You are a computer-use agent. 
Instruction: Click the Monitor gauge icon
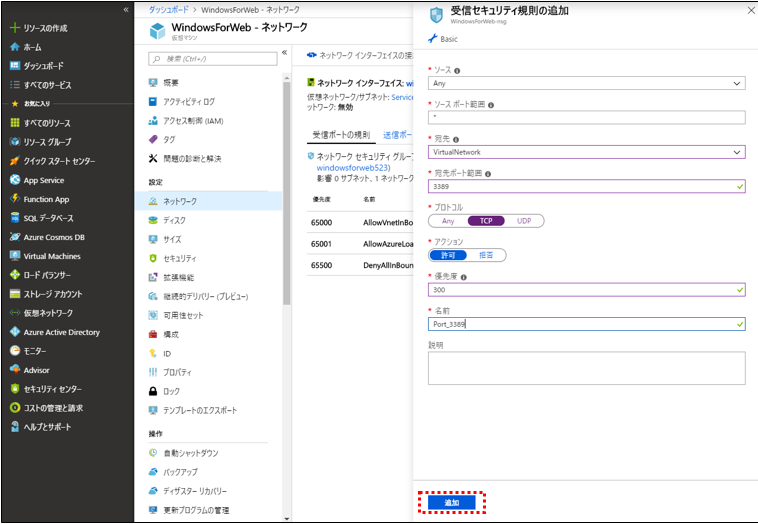point(15,351)
